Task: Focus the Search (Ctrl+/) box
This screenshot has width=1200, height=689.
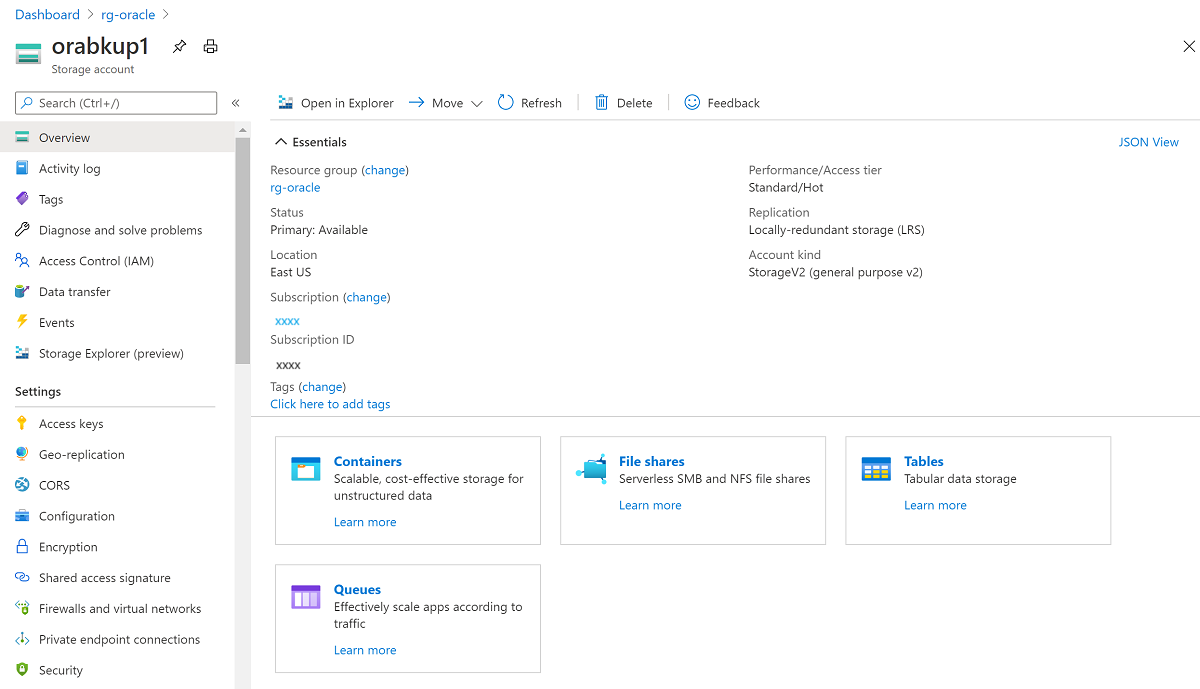Action: tap(116, 103)
